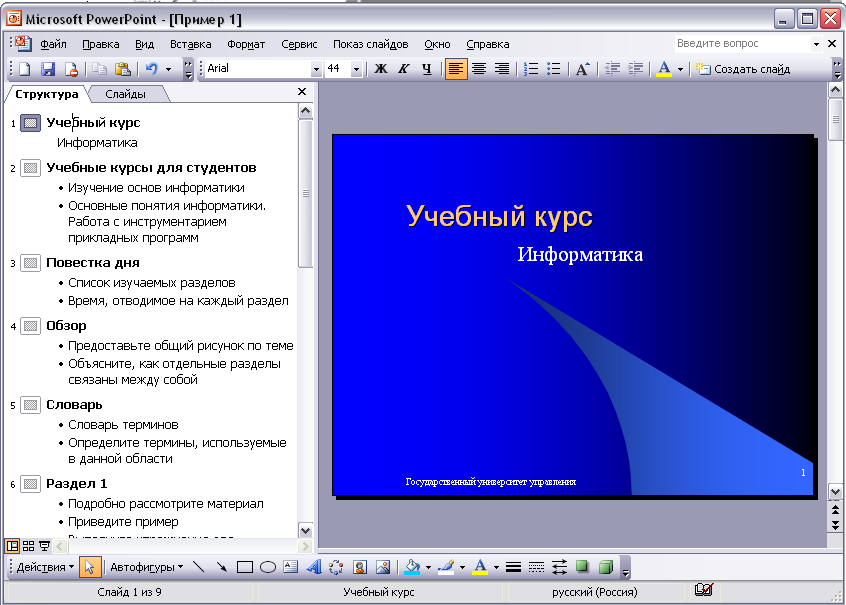Insert picture from file
The height and width of the screenshot is (605, 846).
(x=383, y=567)
